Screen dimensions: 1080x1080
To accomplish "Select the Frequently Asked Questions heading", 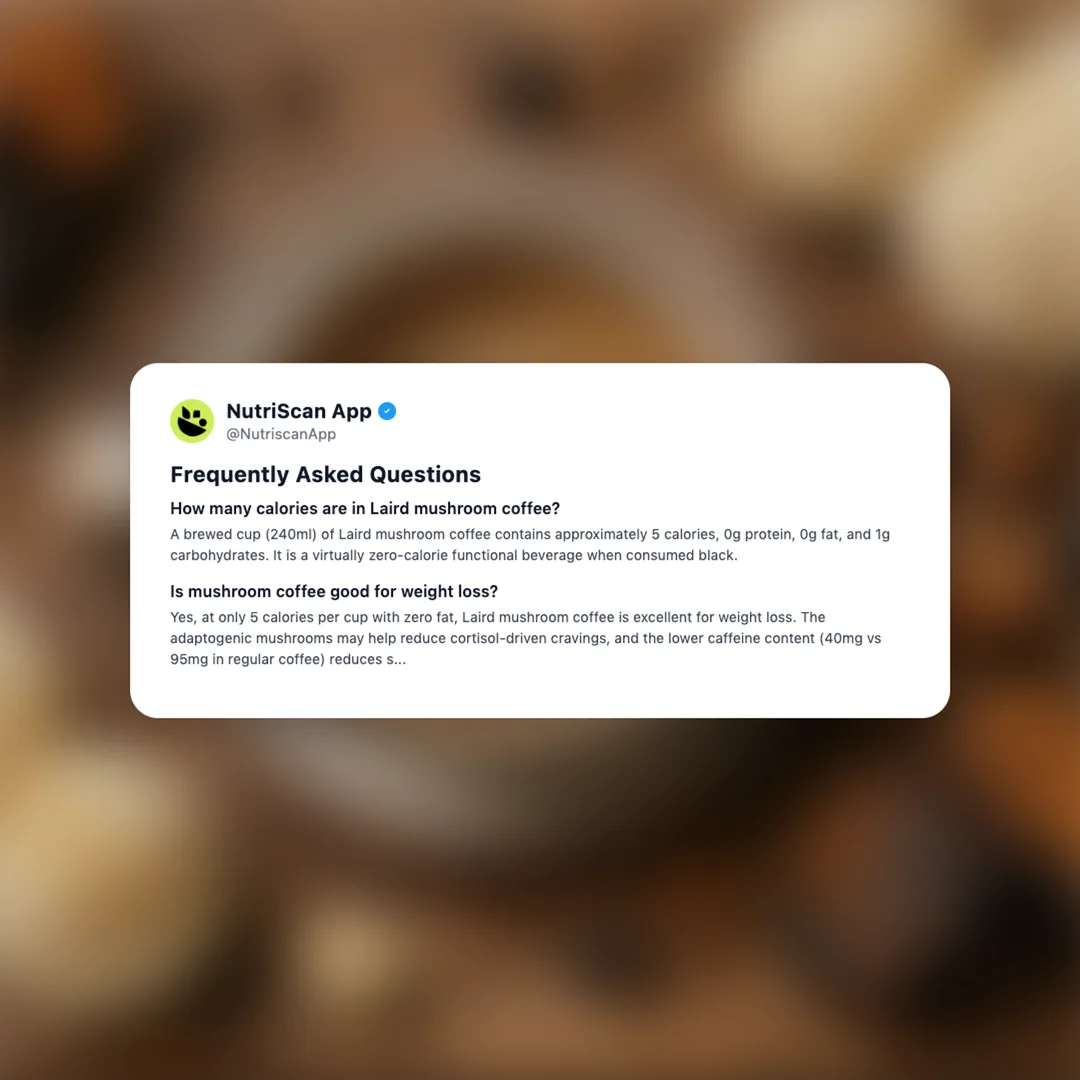I will point(325,475).
